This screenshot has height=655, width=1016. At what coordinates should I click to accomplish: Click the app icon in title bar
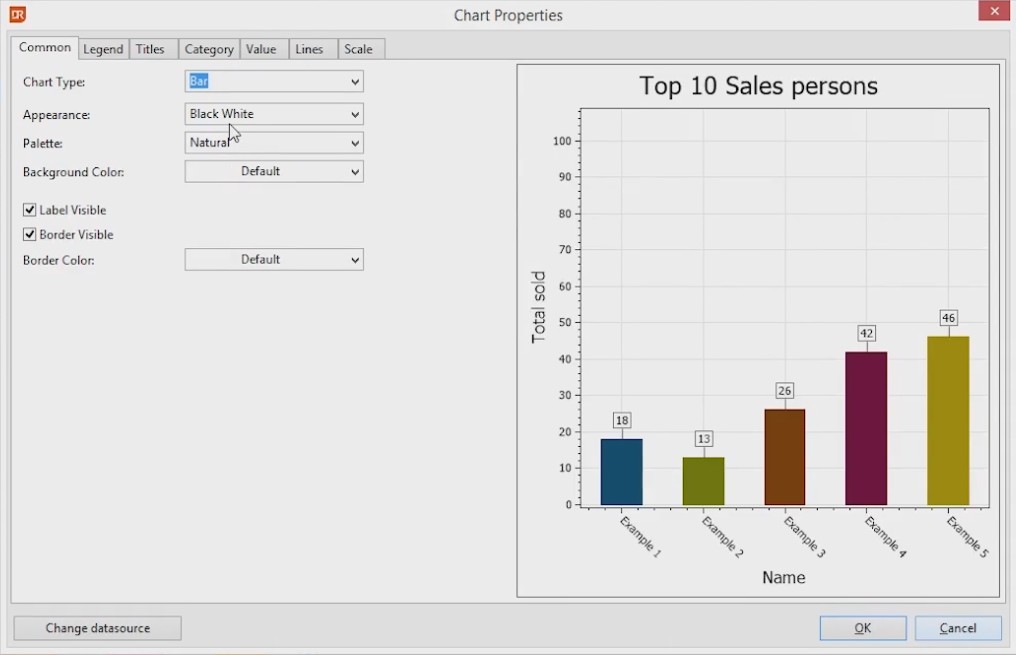click(x=17, y=15)
